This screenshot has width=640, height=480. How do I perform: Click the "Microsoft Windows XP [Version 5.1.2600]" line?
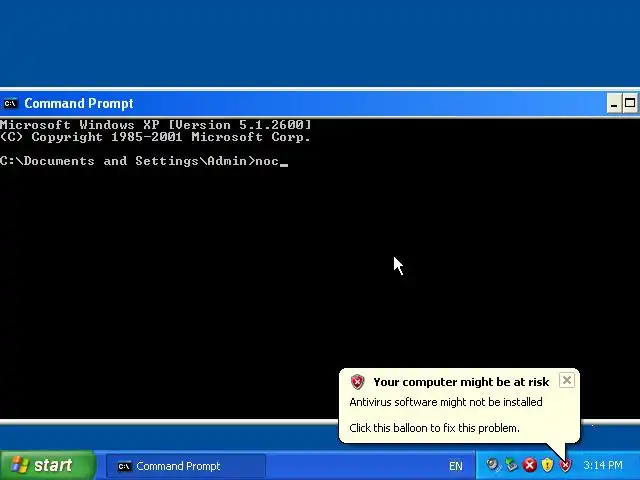pyautogui.click(x=156, y=124)
